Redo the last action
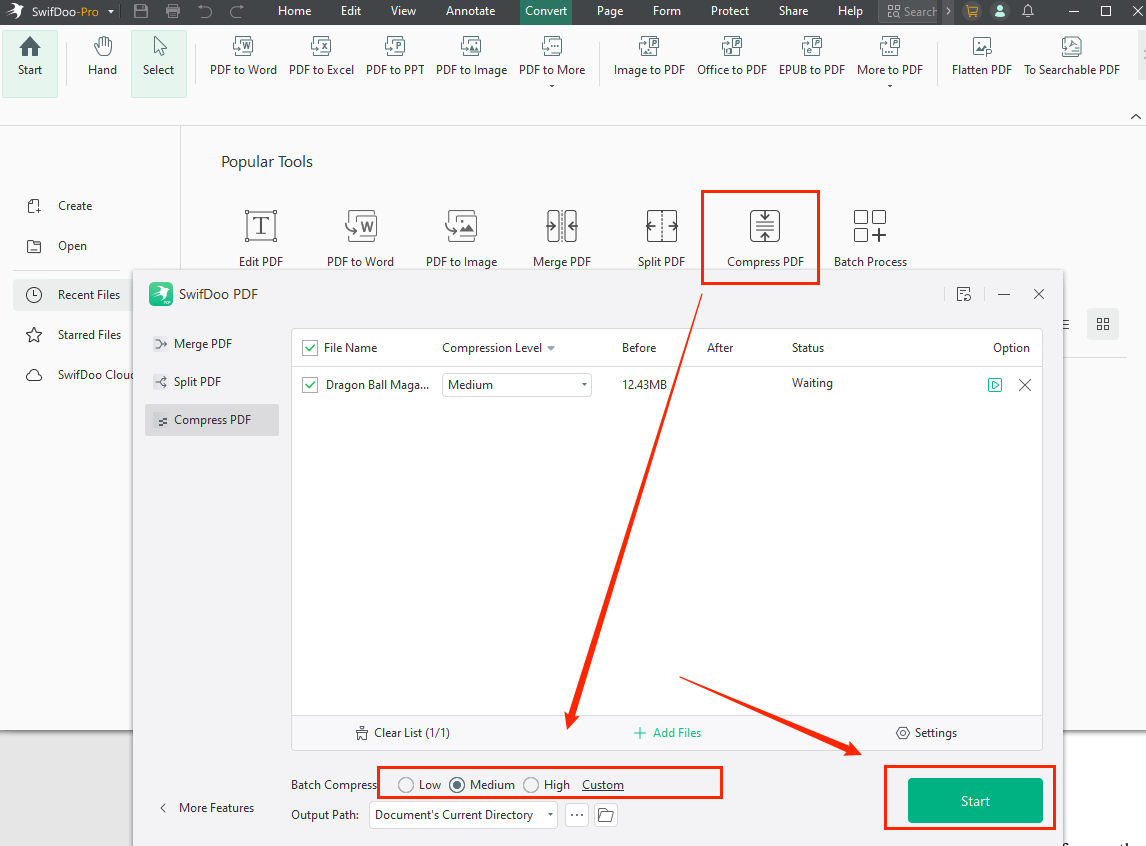Viewport: 1146px width, 846px height. (237, 11)
